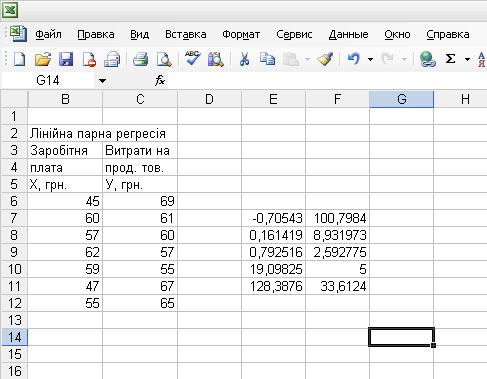Open the Окно menu
The image size is (487, 379).
click(x=397, y=34)
